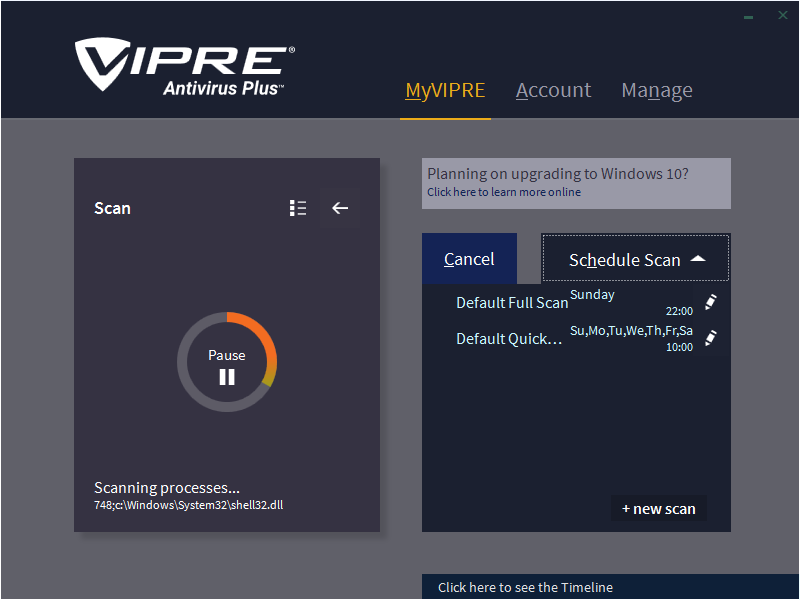The width and height of the screenshot is (800, 600).
Task: Select the Default Quick... scan entry
Action: 509,339
